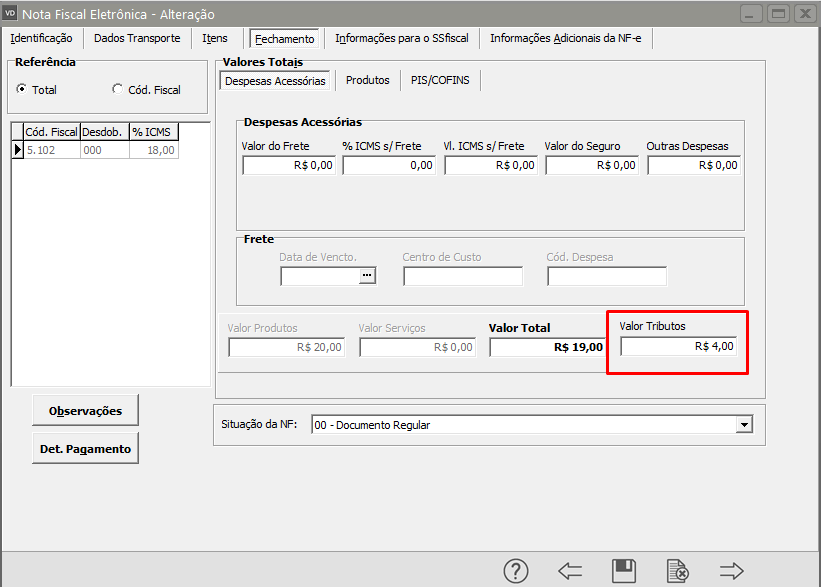Click the Outras Despesas input field
821x587 pixels.
[x=693, y=165]
